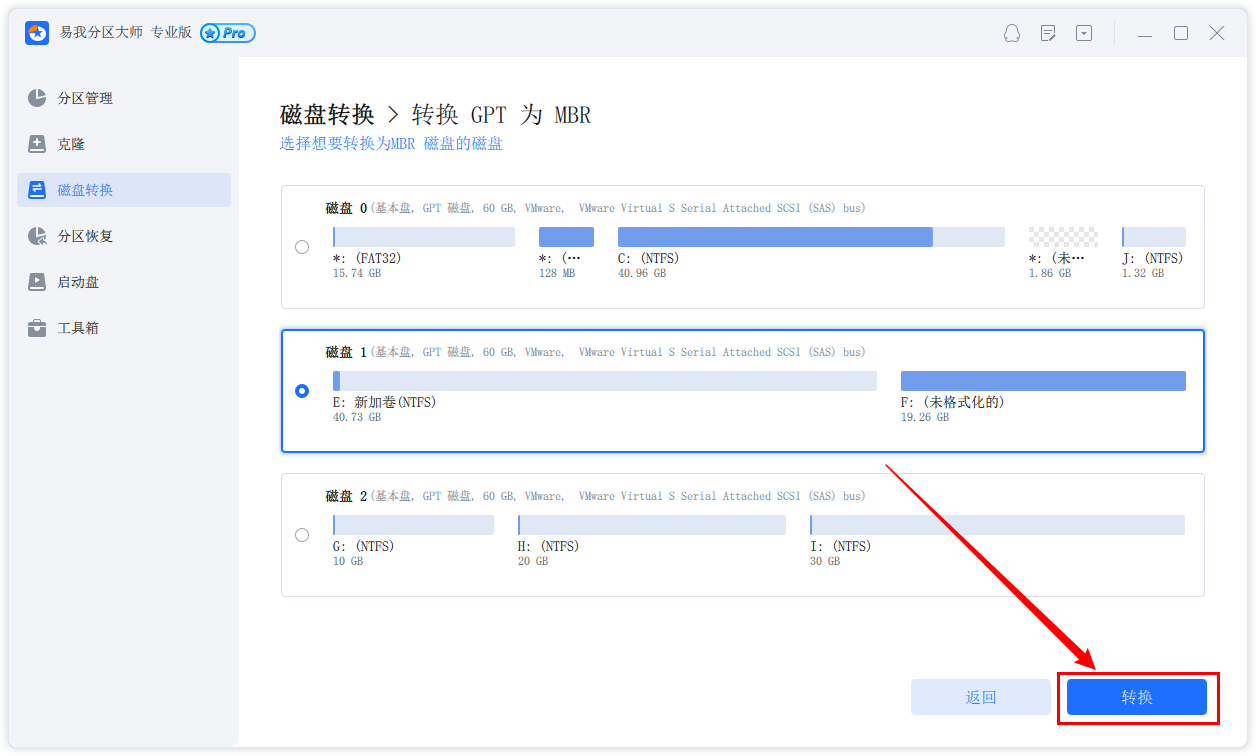Image resolution: width=1256 pixels, height=756 pixels.
Task: Click 磁盘转换 in the breadcrumb heading
Action: pos(327,115)
